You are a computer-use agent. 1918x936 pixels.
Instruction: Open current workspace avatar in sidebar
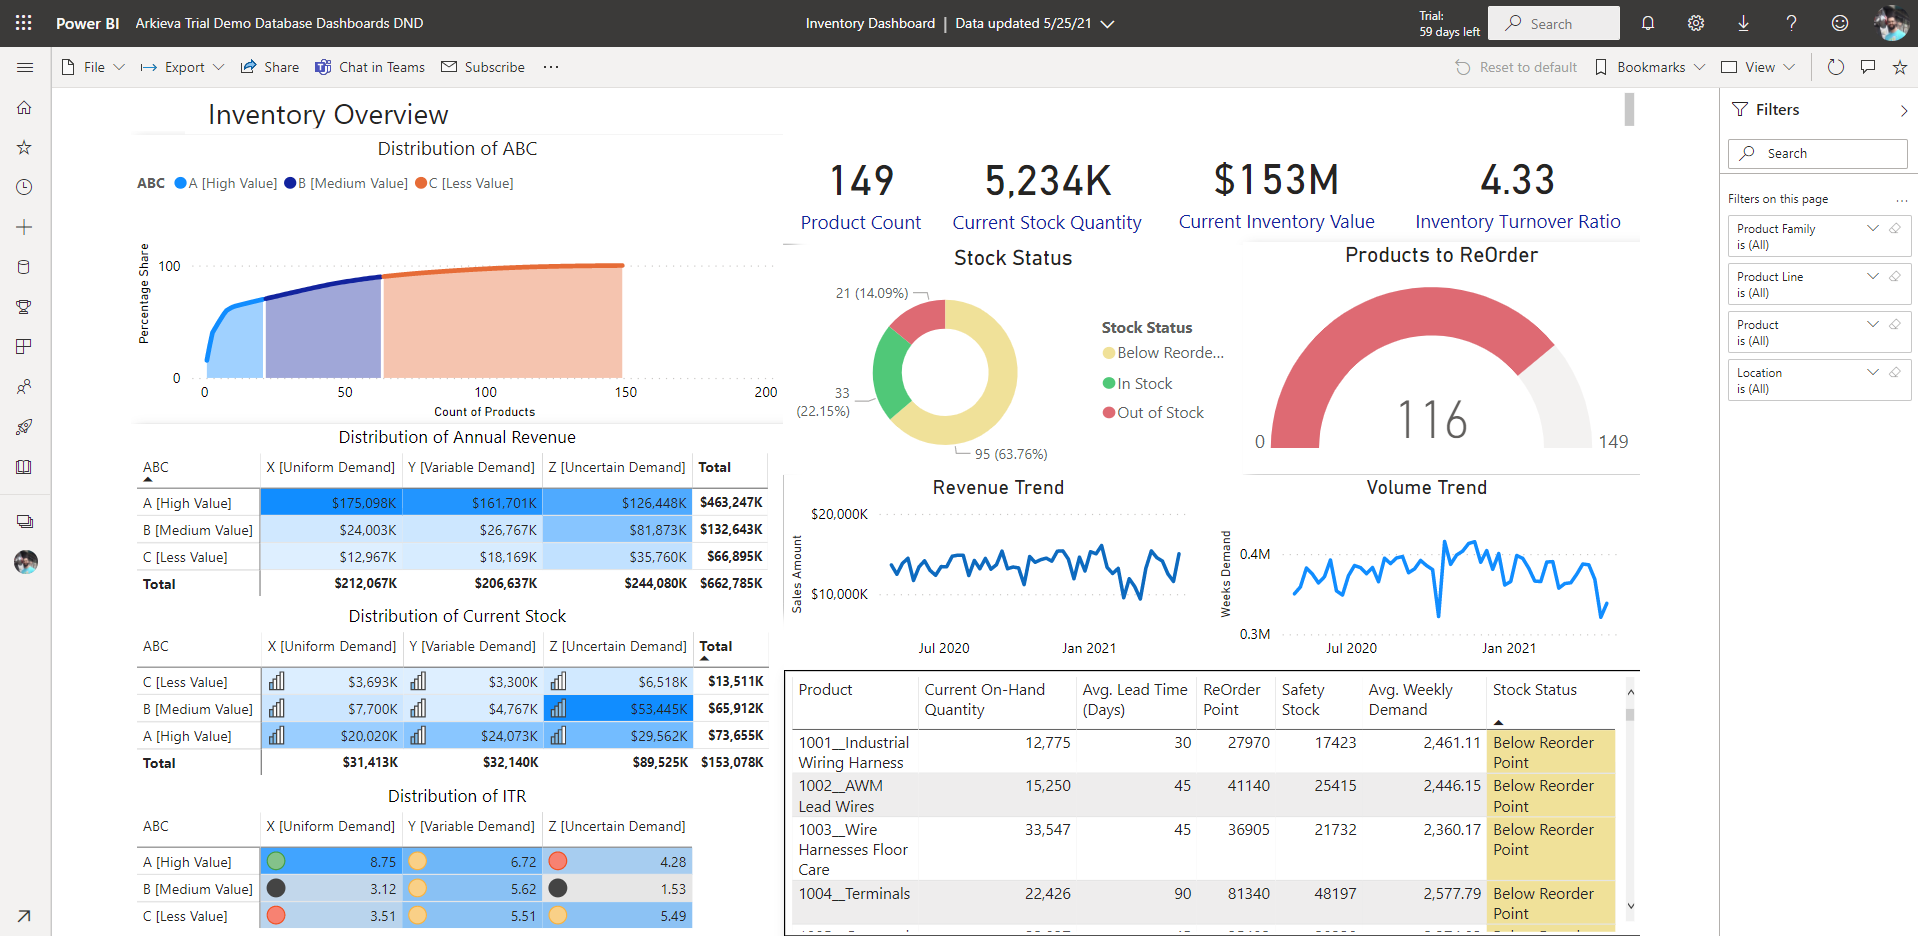point(26,562)
